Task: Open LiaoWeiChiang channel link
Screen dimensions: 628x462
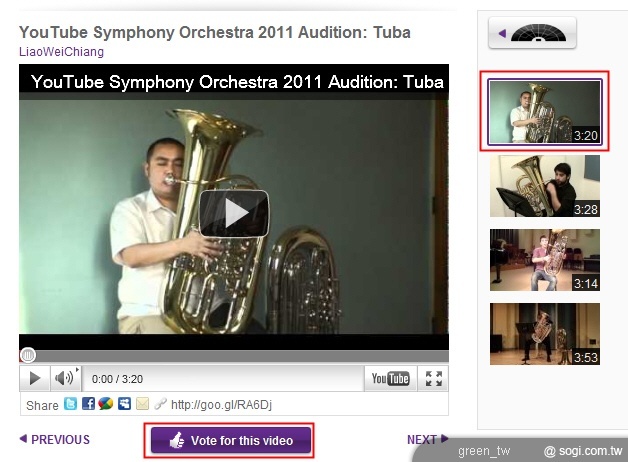Action: [61, 52]
